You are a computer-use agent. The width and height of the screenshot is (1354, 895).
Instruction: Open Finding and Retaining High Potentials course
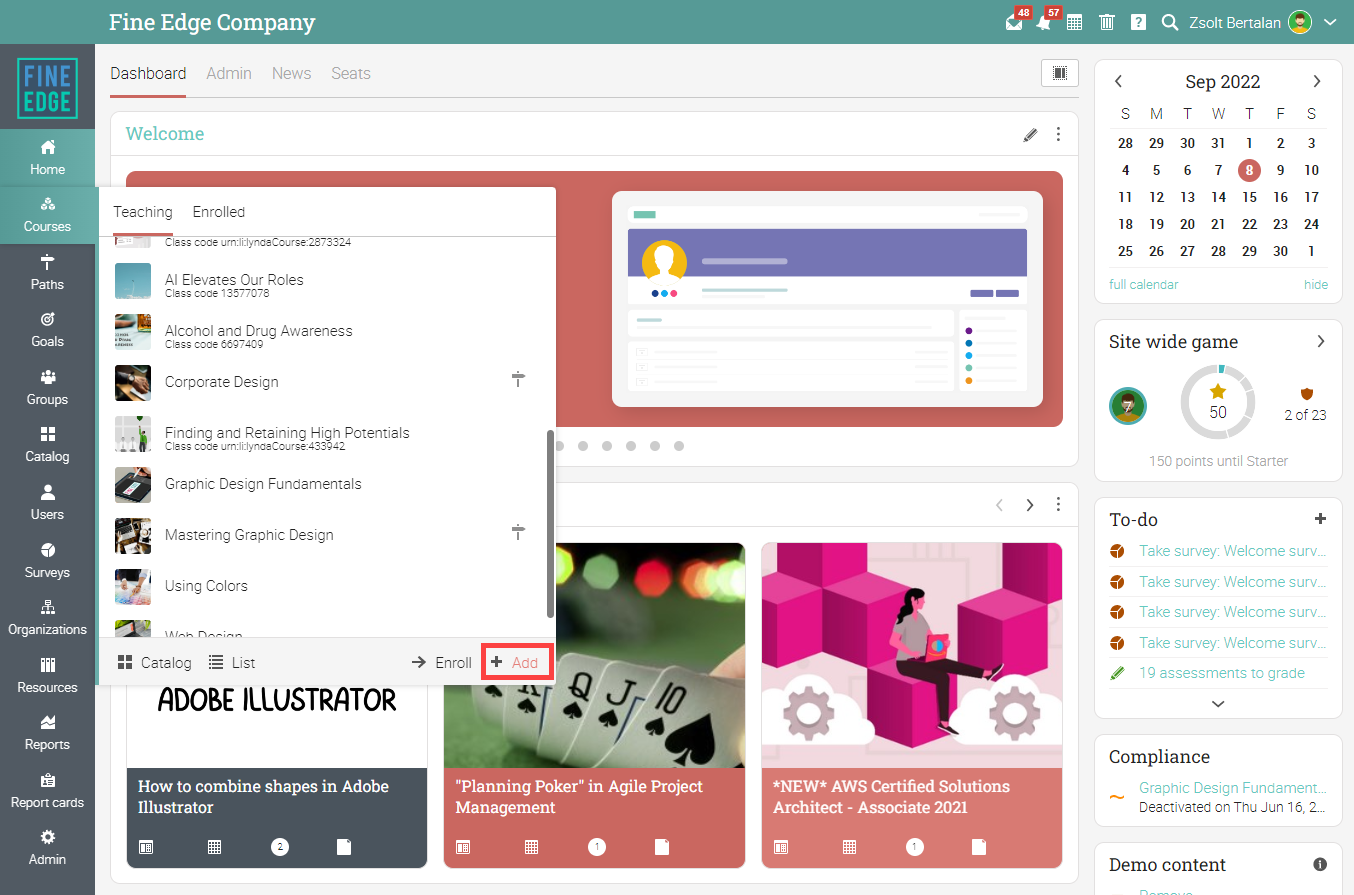pos(287,433)
